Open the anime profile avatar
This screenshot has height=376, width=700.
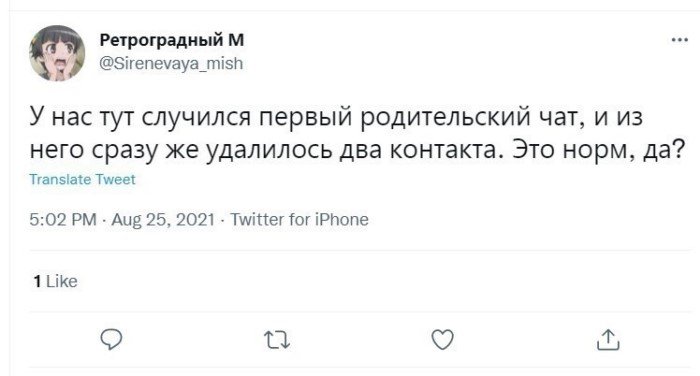click(x=57, y=53)
